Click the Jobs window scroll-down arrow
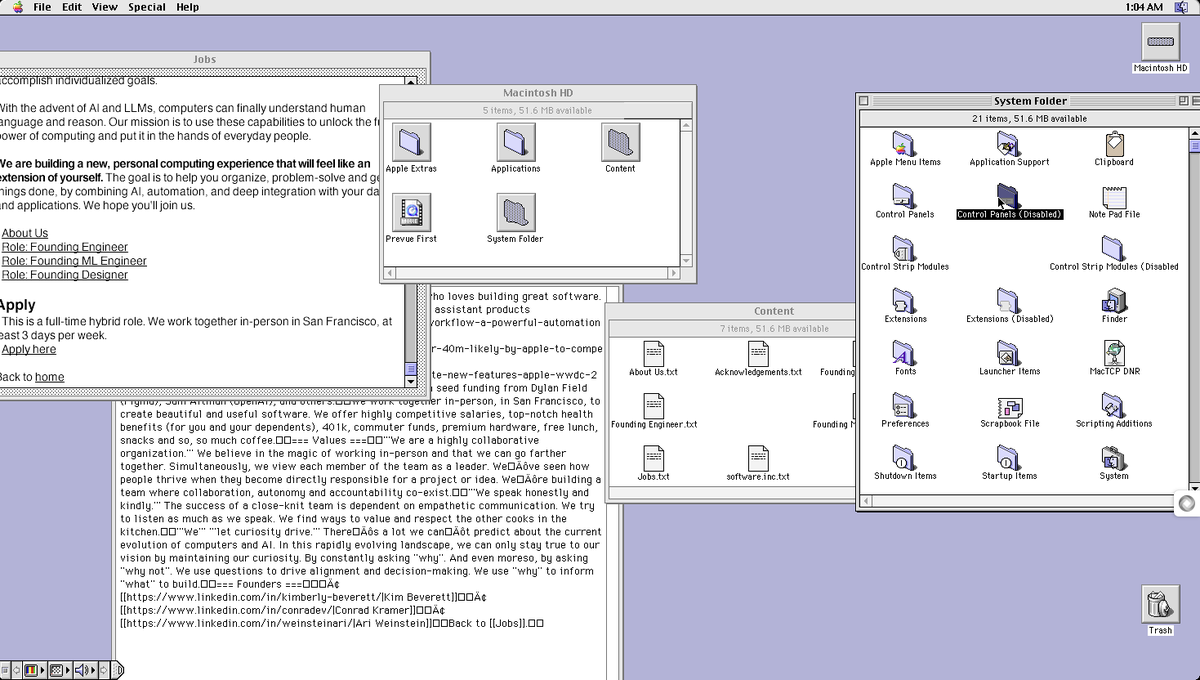Image resolution: width=1200 pixels, height=680 pixels. point(411,381)
